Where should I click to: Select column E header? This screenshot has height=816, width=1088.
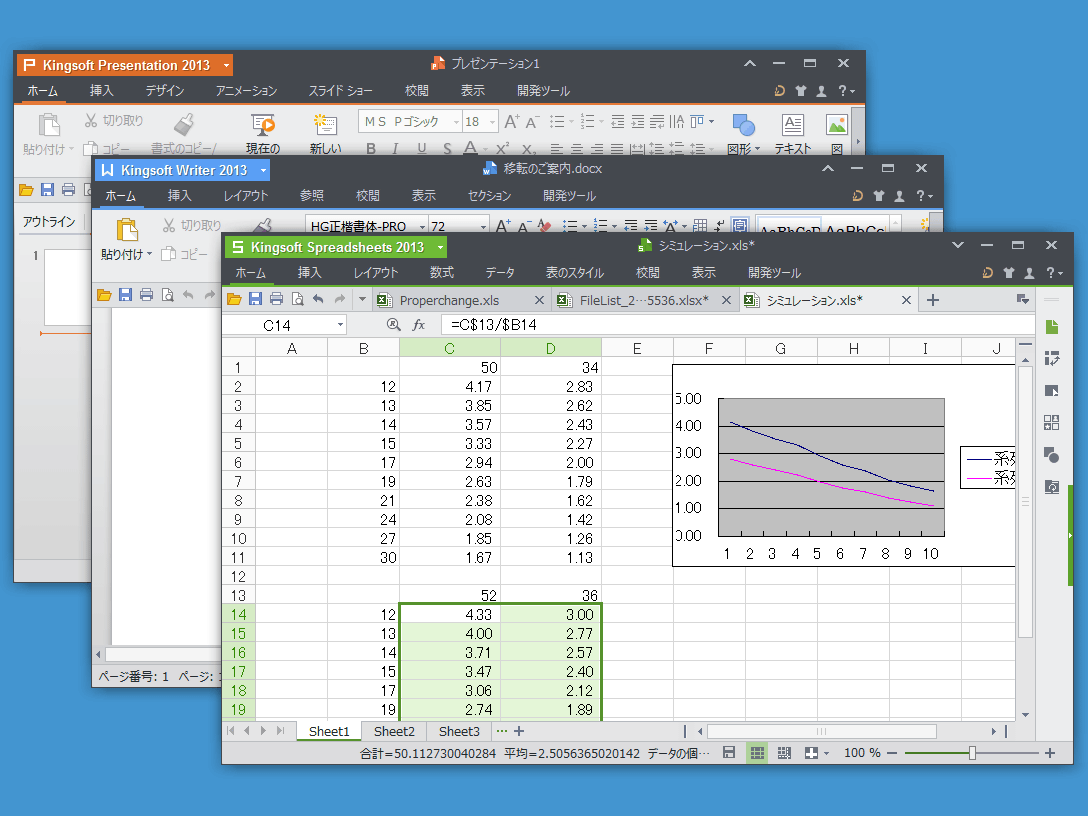pos(637,348)
